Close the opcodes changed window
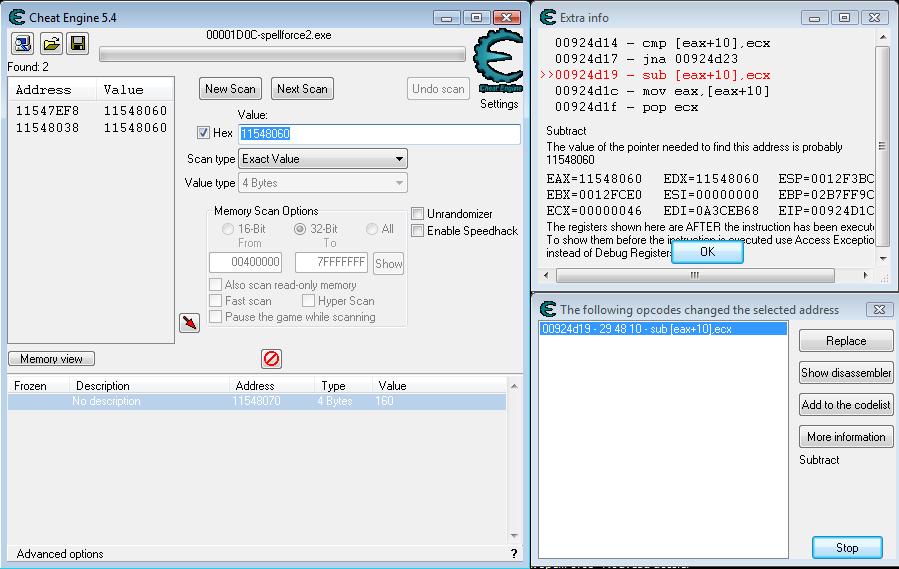Image resolution: width=899 pixels, height=569 pixels. click(880, 310)
